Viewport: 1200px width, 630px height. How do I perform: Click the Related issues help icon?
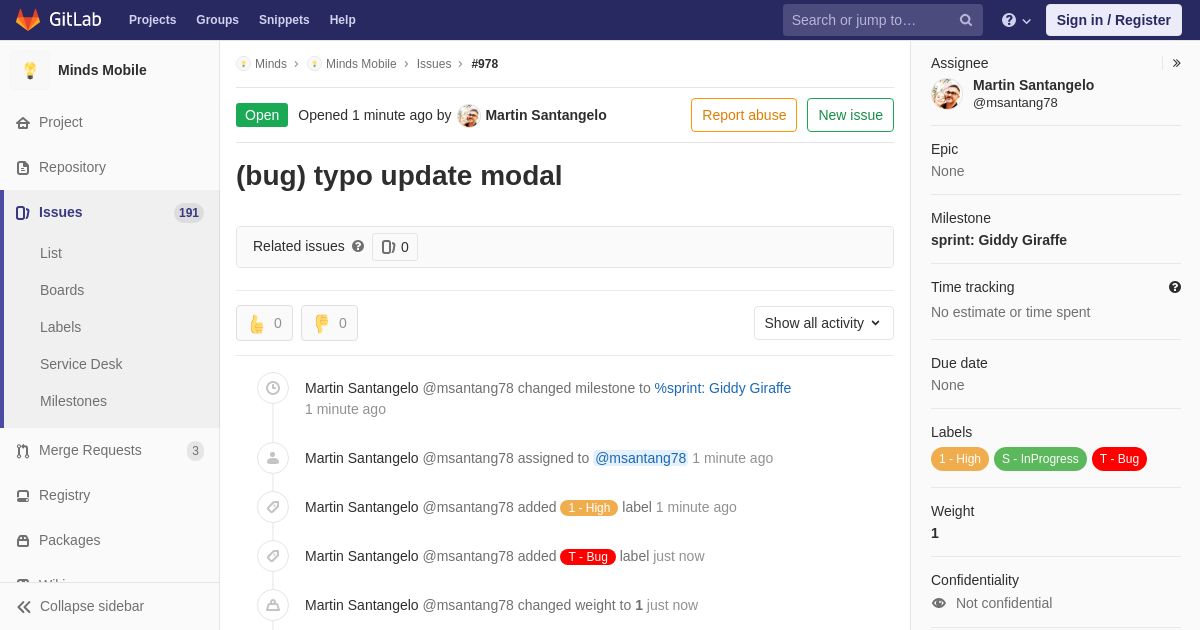pos(358,246)
